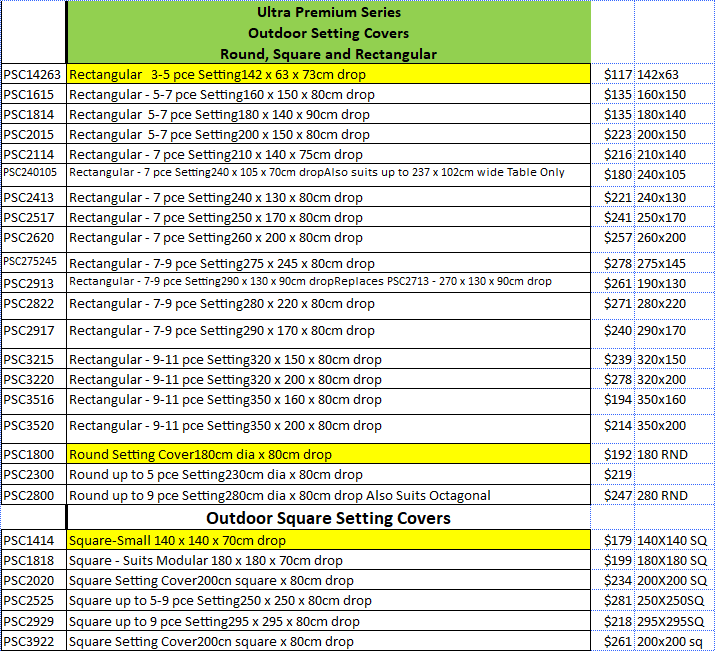The image size is (716, 655).
Task: Click the PSC2517 cell
Action: [34, 217]
